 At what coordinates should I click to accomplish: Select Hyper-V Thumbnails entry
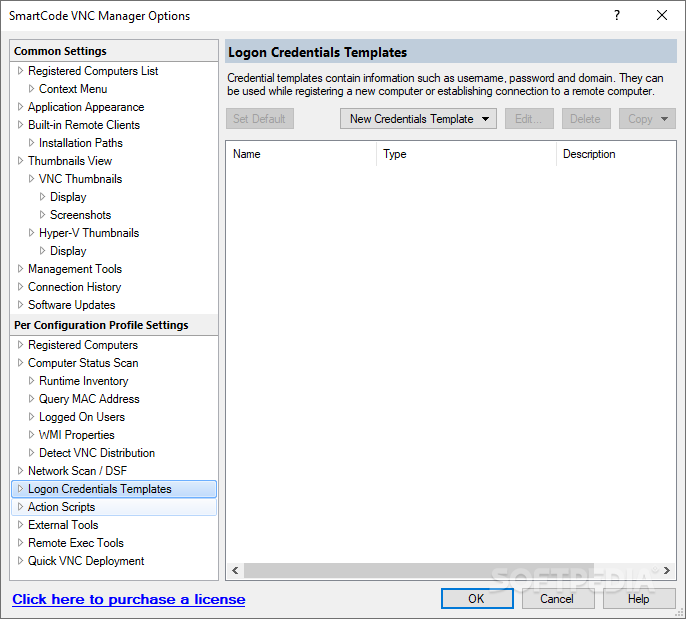tap(89, 233)
